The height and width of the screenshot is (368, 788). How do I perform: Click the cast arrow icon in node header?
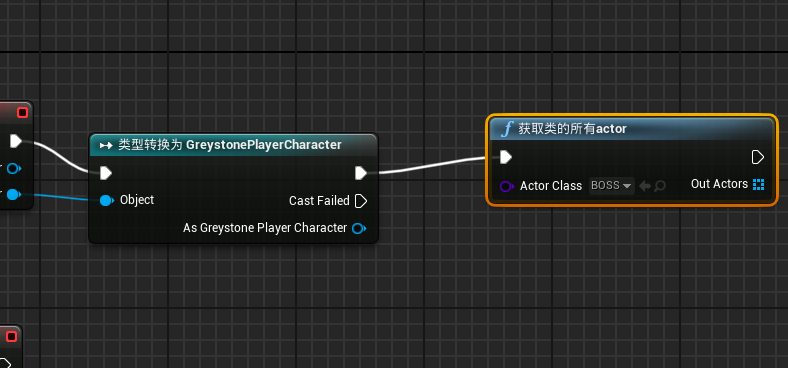(106, 146)
